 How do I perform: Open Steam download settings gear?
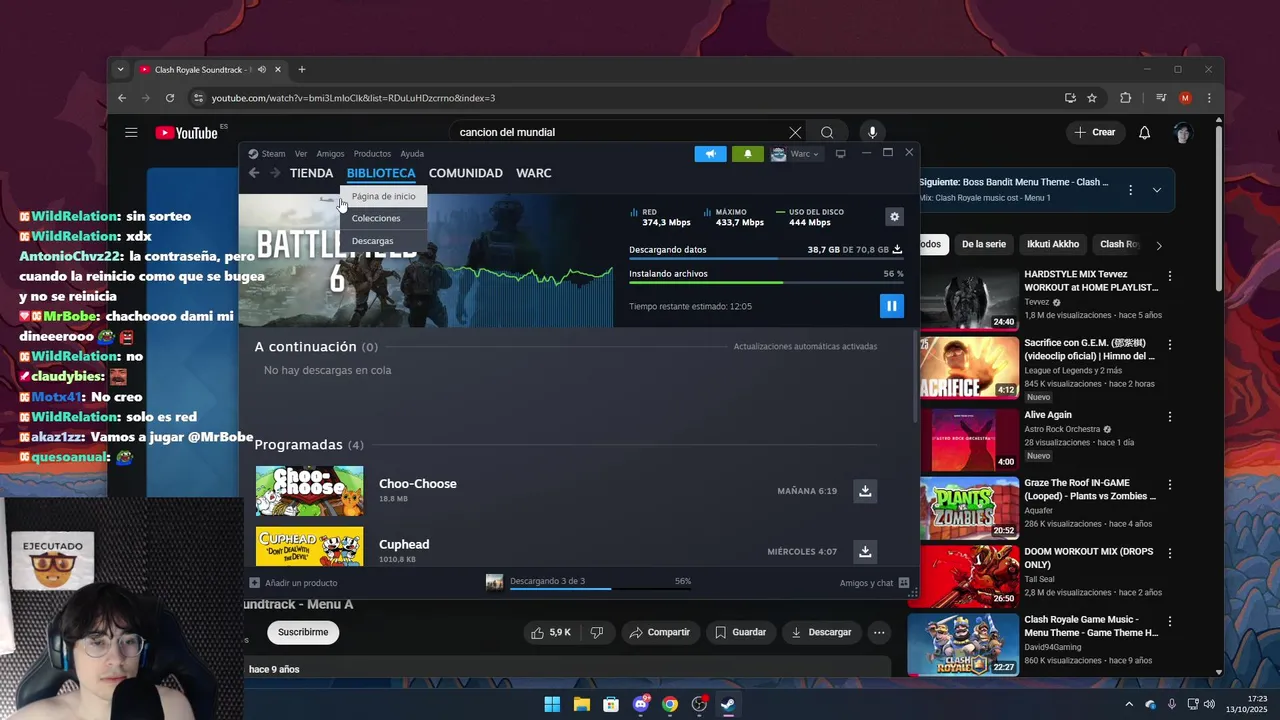point(894,216)
